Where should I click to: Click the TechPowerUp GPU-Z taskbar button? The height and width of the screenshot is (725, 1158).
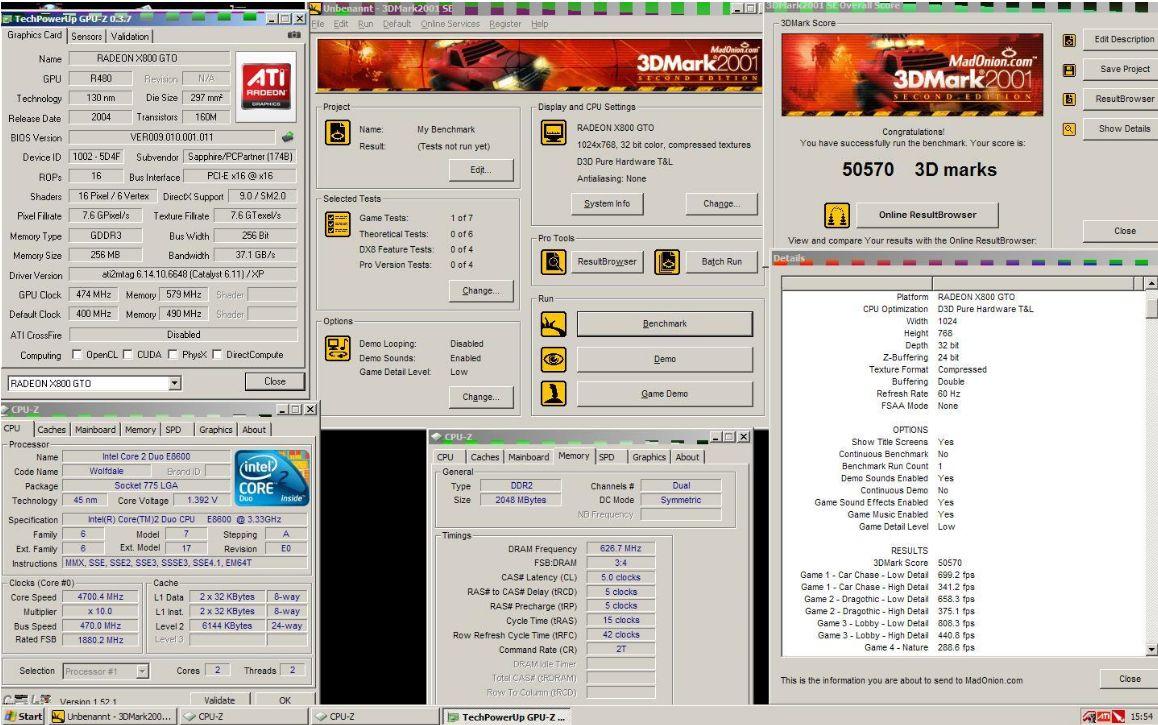(x=507, y=717)
